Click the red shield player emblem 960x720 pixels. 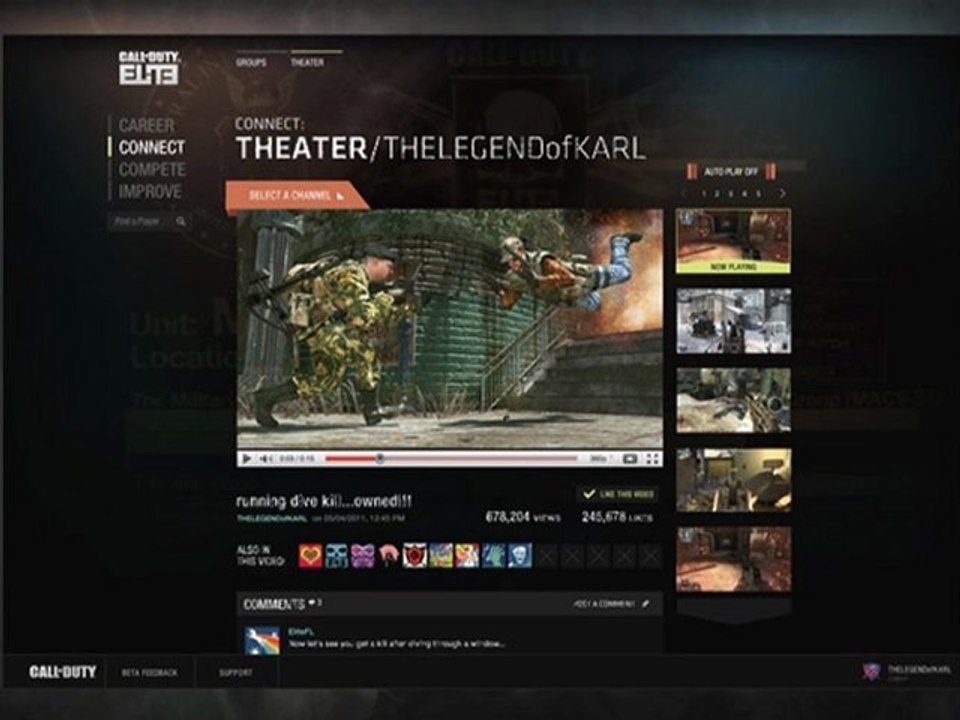coord(414,556)
